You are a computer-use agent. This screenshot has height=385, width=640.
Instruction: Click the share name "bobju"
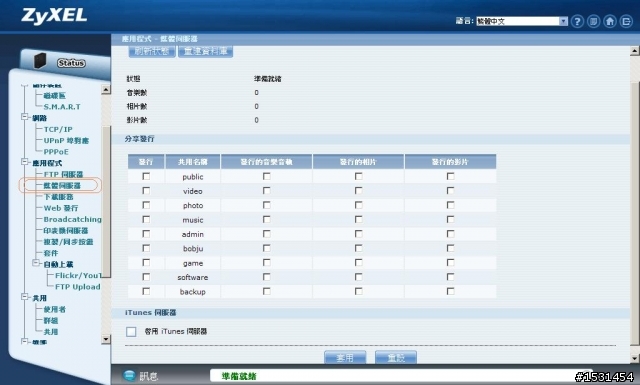[193, 249]
